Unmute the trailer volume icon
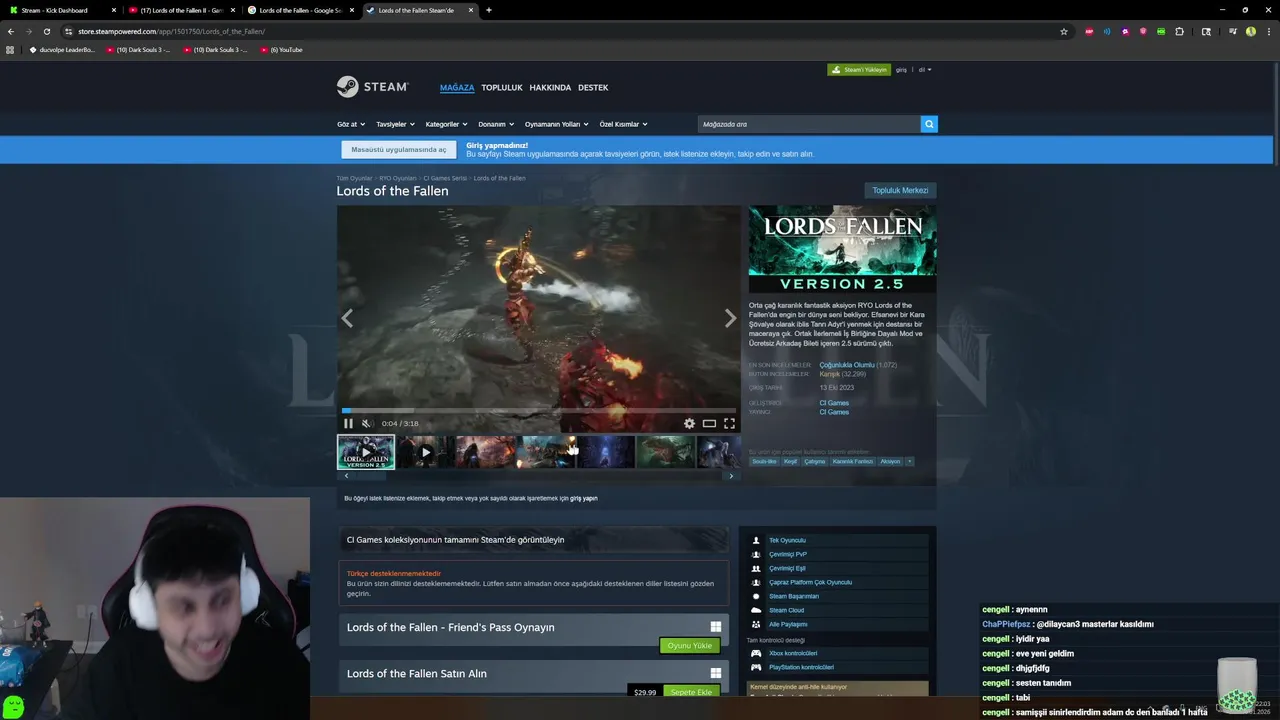Viewport: 1280px width, 720px height. [367, 424]
